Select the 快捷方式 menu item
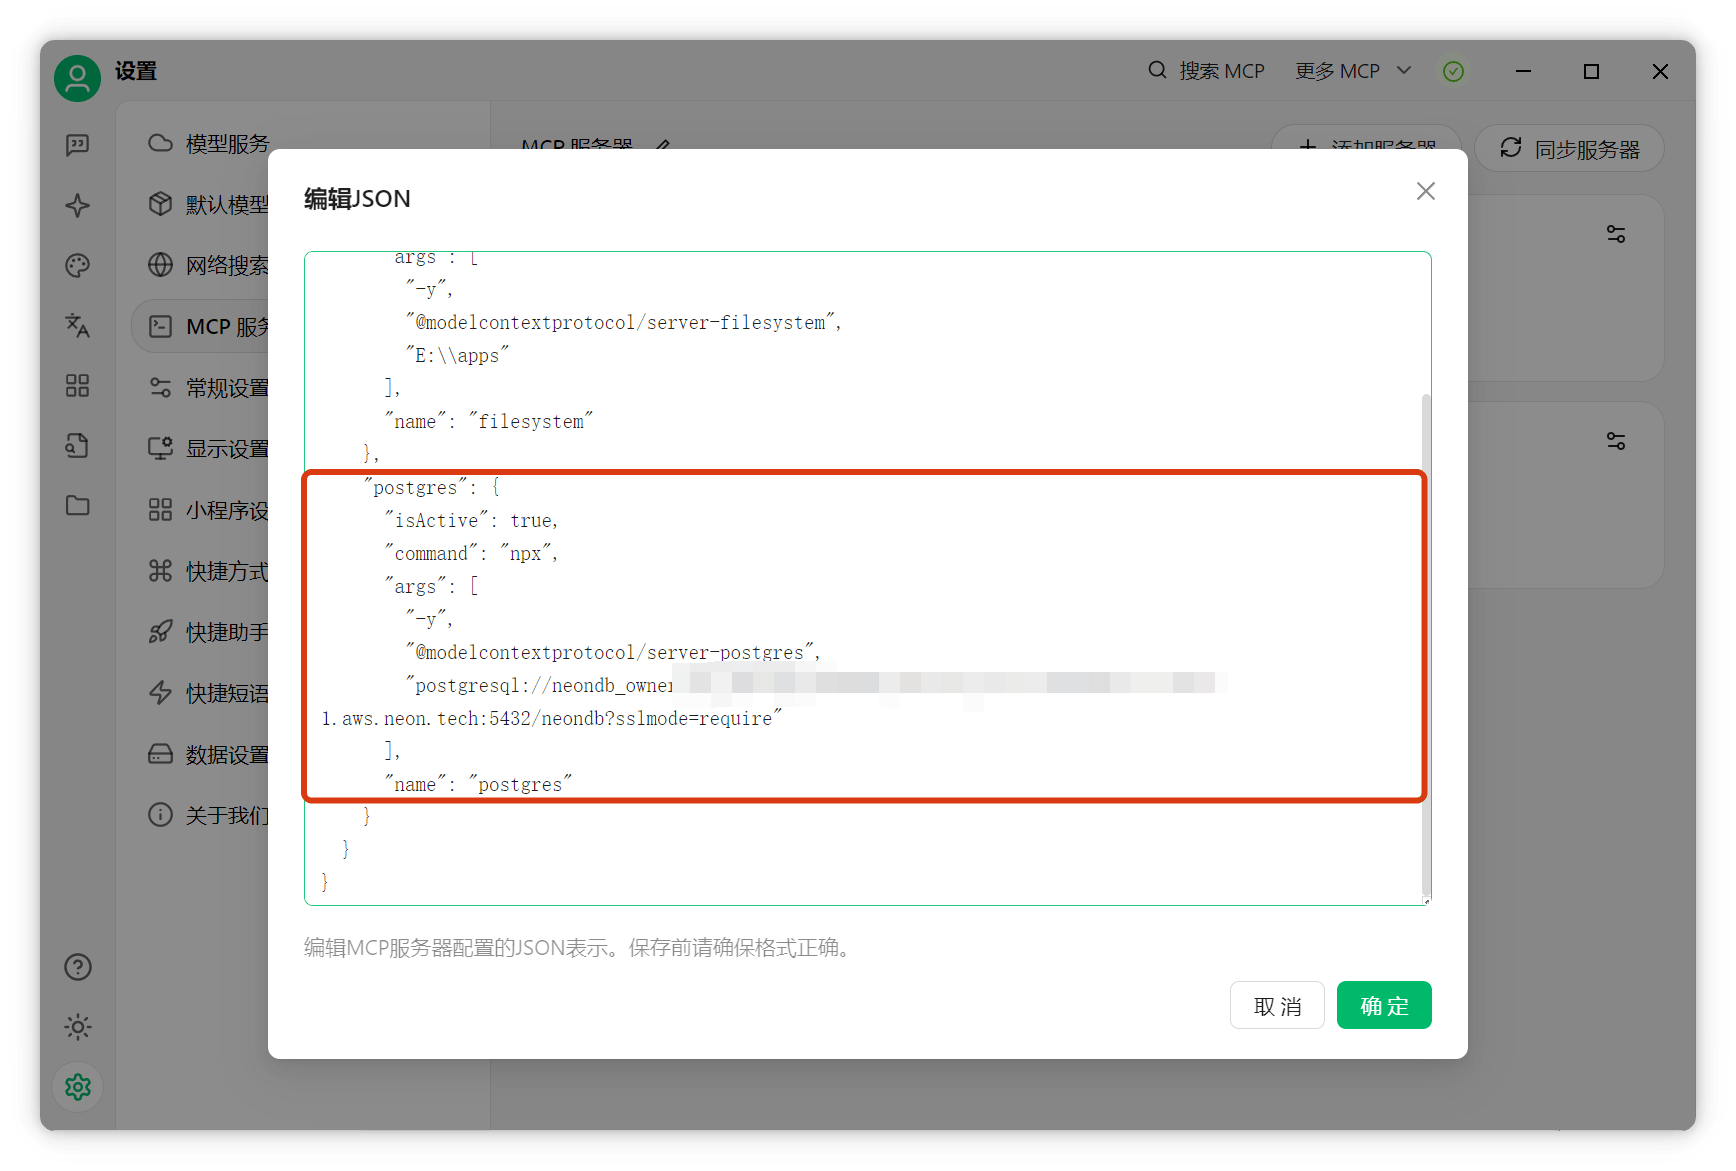Image resolution: width=1736 pixels, height=1171 pixels. pyautogui.click(x=208, y=571)
